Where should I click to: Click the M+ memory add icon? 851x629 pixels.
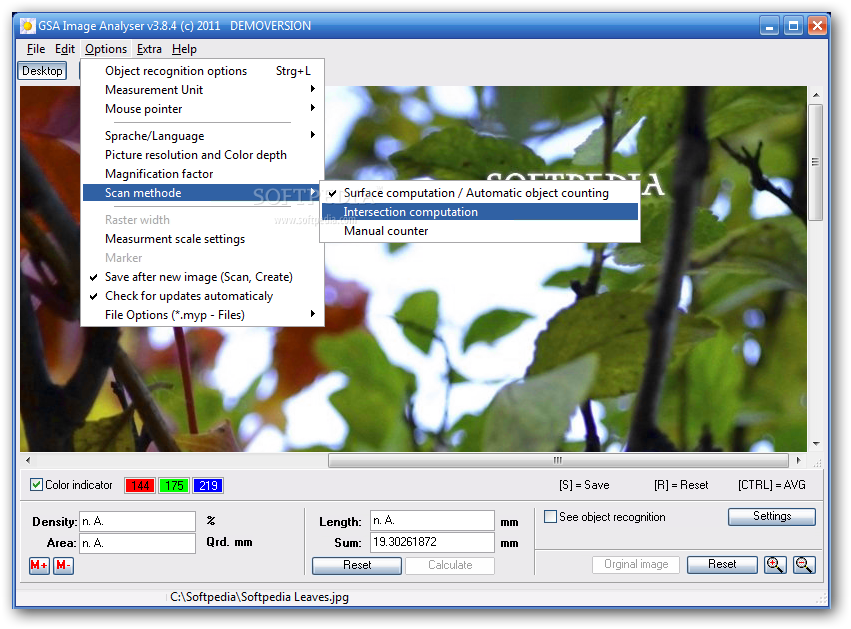click(39, 566)
